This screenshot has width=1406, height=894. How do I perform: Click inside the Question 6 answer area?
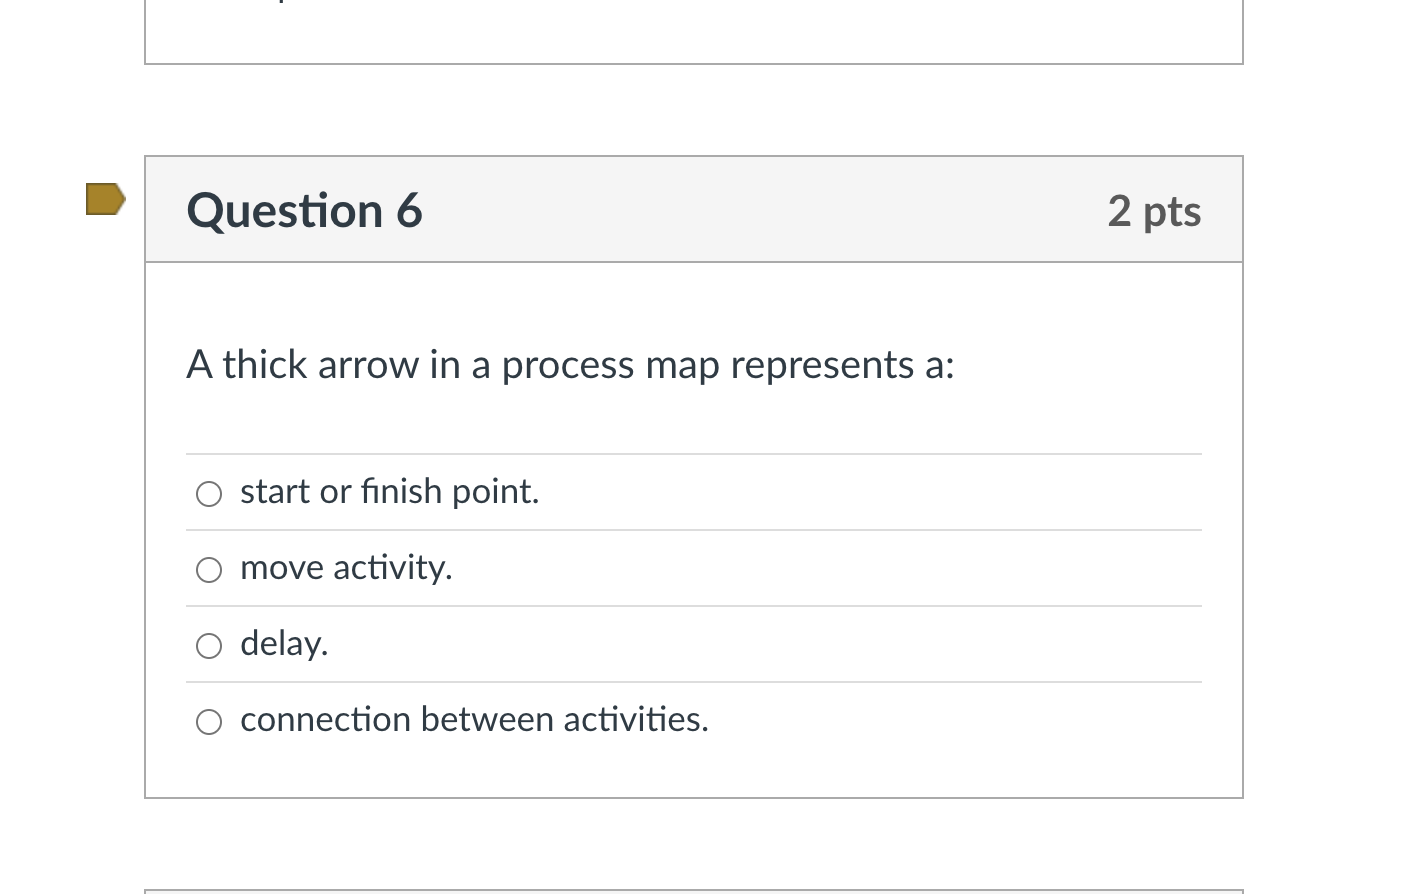pyautogui.click(x=694, y=420)
